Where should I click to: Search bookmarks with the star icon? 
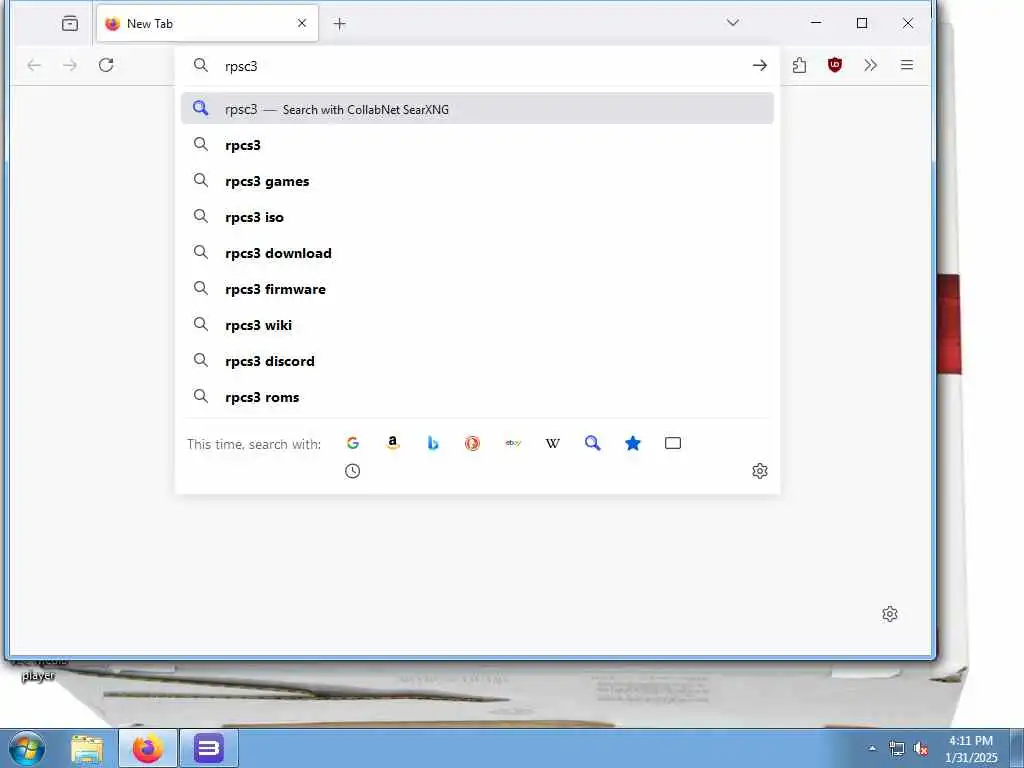coord(633,443)
